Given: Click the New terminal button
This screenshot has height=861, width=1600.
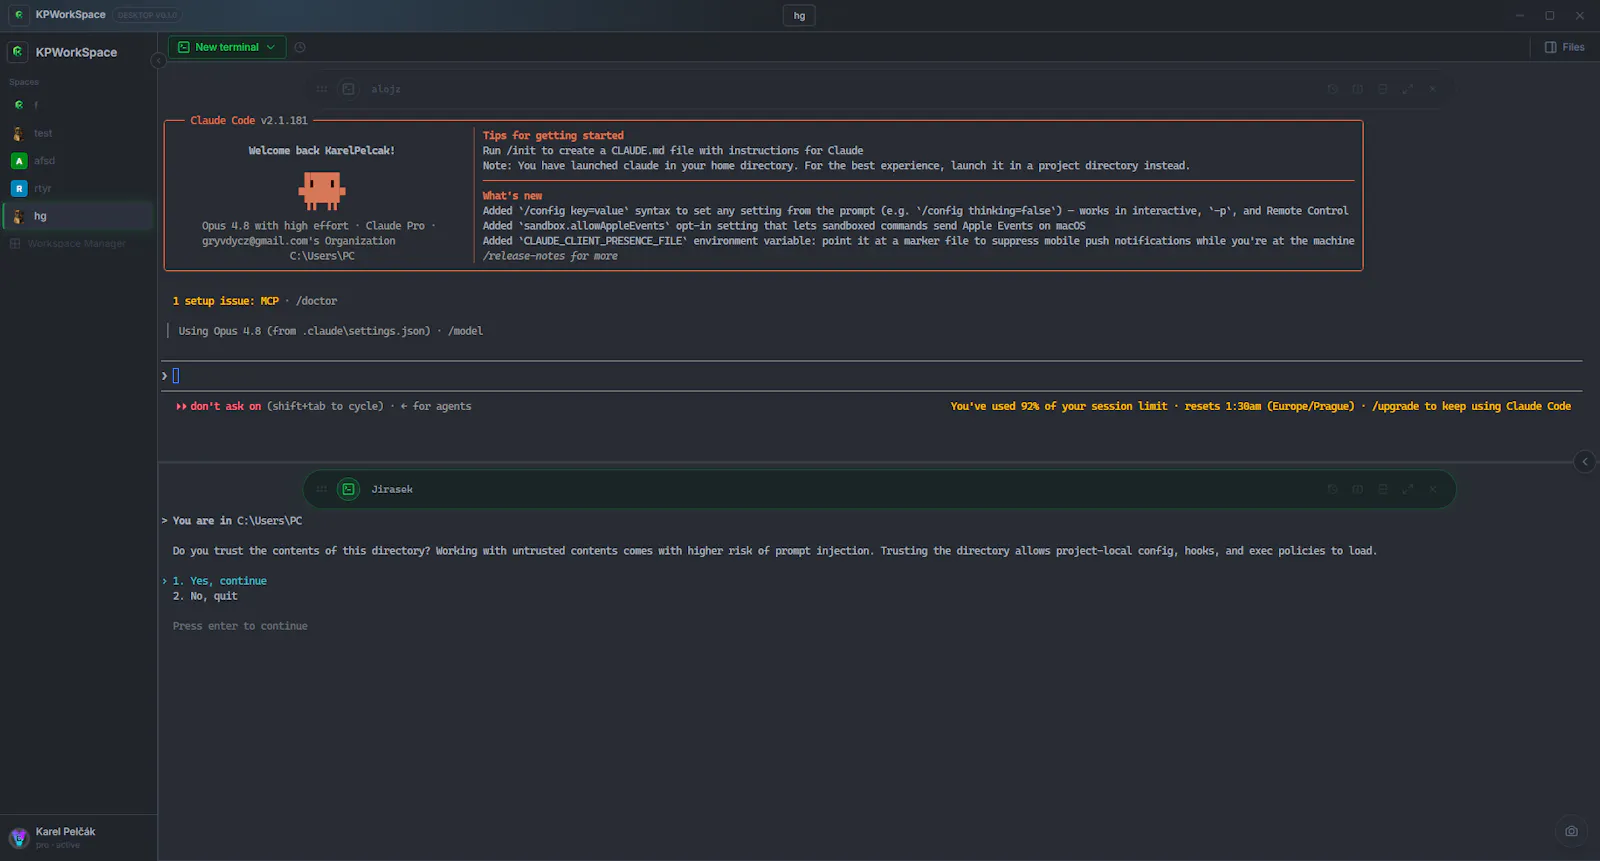Looking at the screenshot, I should click(226, 47).
